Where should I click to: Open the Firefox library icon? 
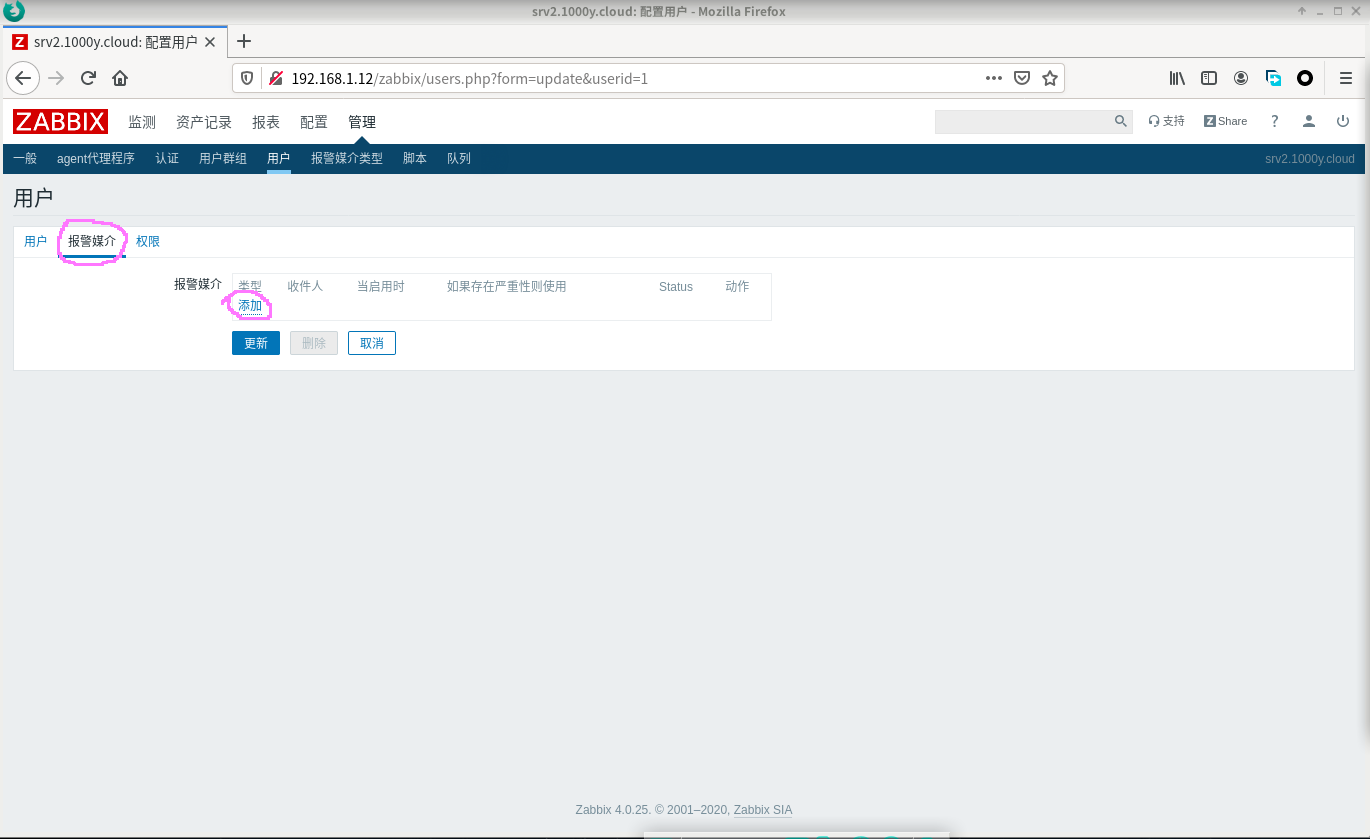click(1177, 78)
